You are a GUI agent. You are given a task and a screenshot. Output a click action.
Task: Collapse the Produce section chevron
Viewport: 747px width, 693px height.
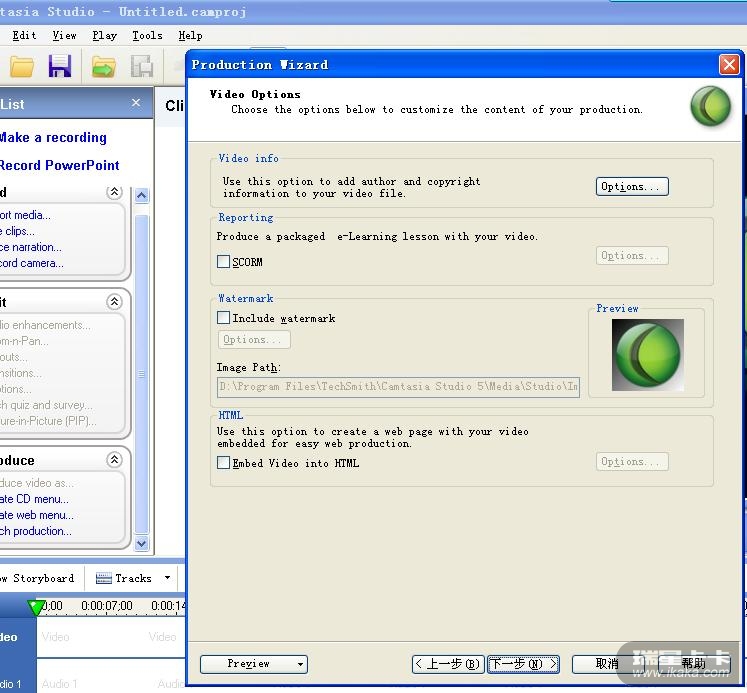114,460
